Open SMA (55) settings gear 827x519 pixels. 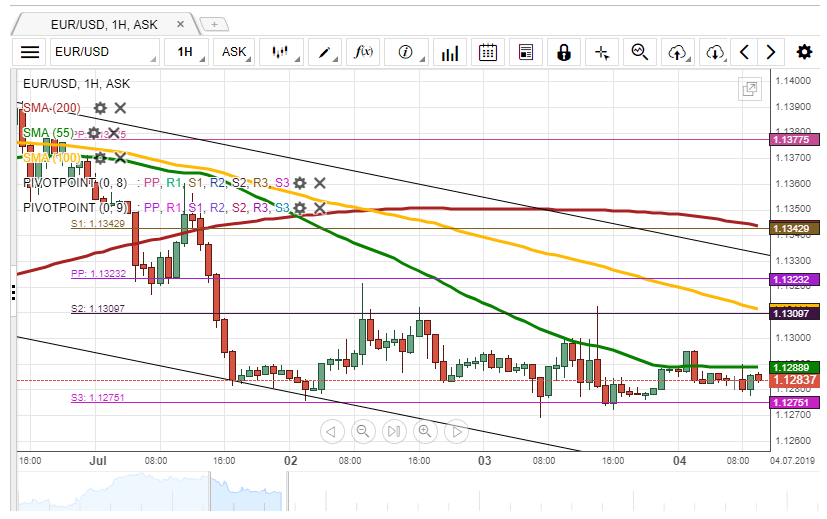coord(93,133)
